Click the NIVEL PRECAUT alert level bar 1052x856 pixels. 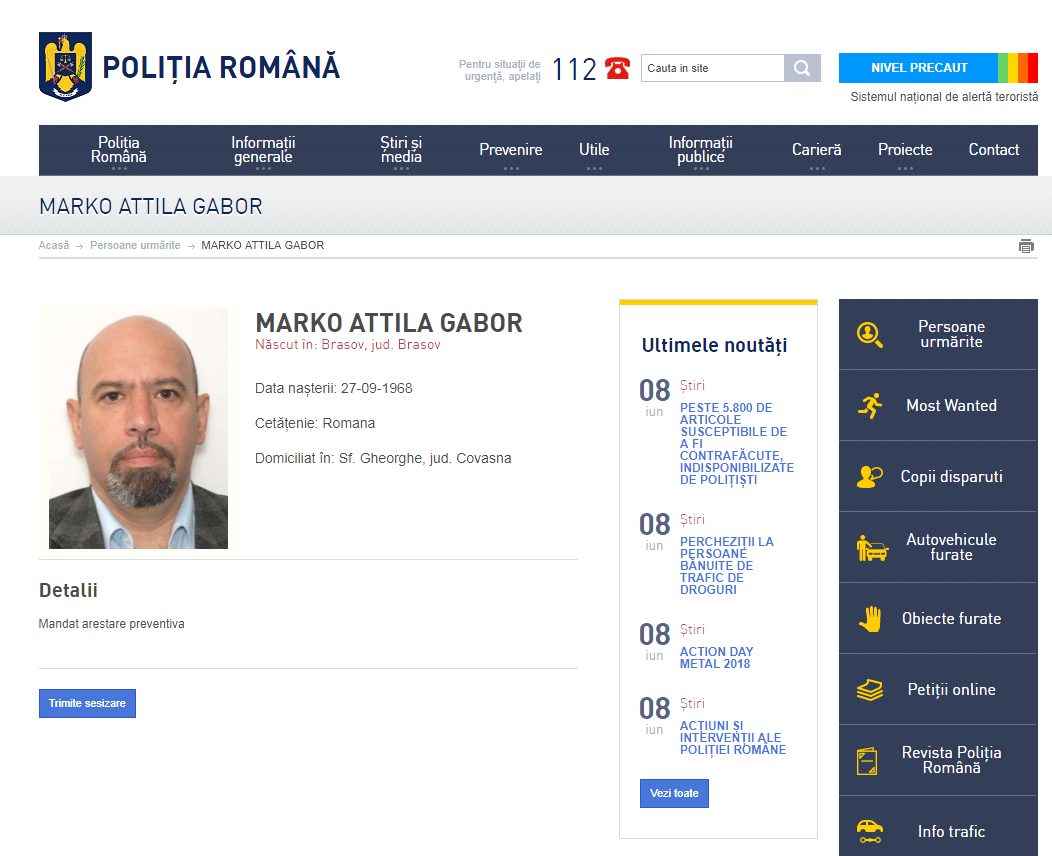tap(916, 68)
